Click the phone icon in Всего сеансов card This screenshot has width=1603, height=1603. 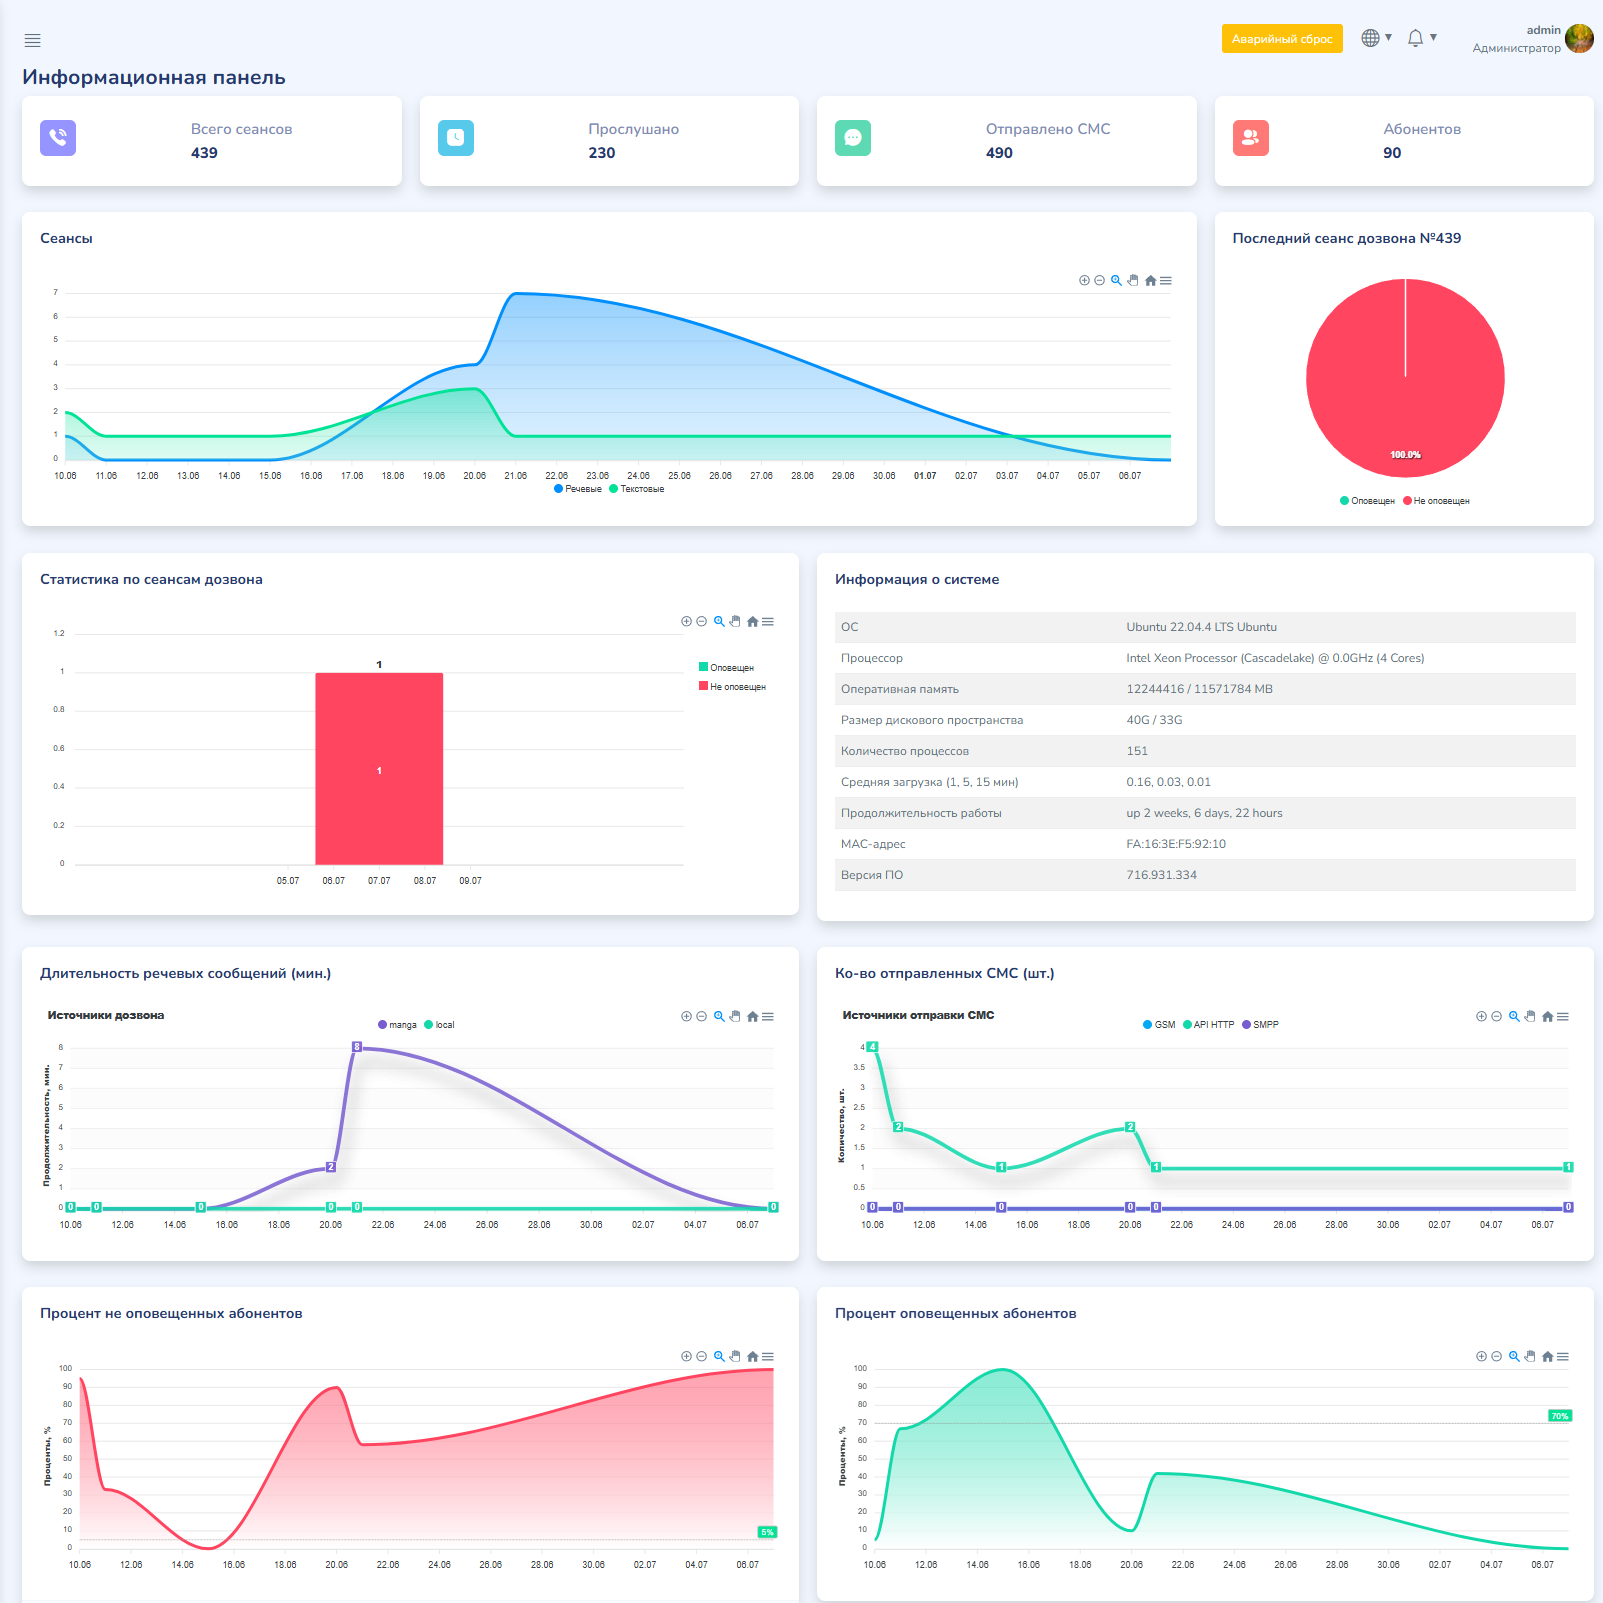point(58,138)
